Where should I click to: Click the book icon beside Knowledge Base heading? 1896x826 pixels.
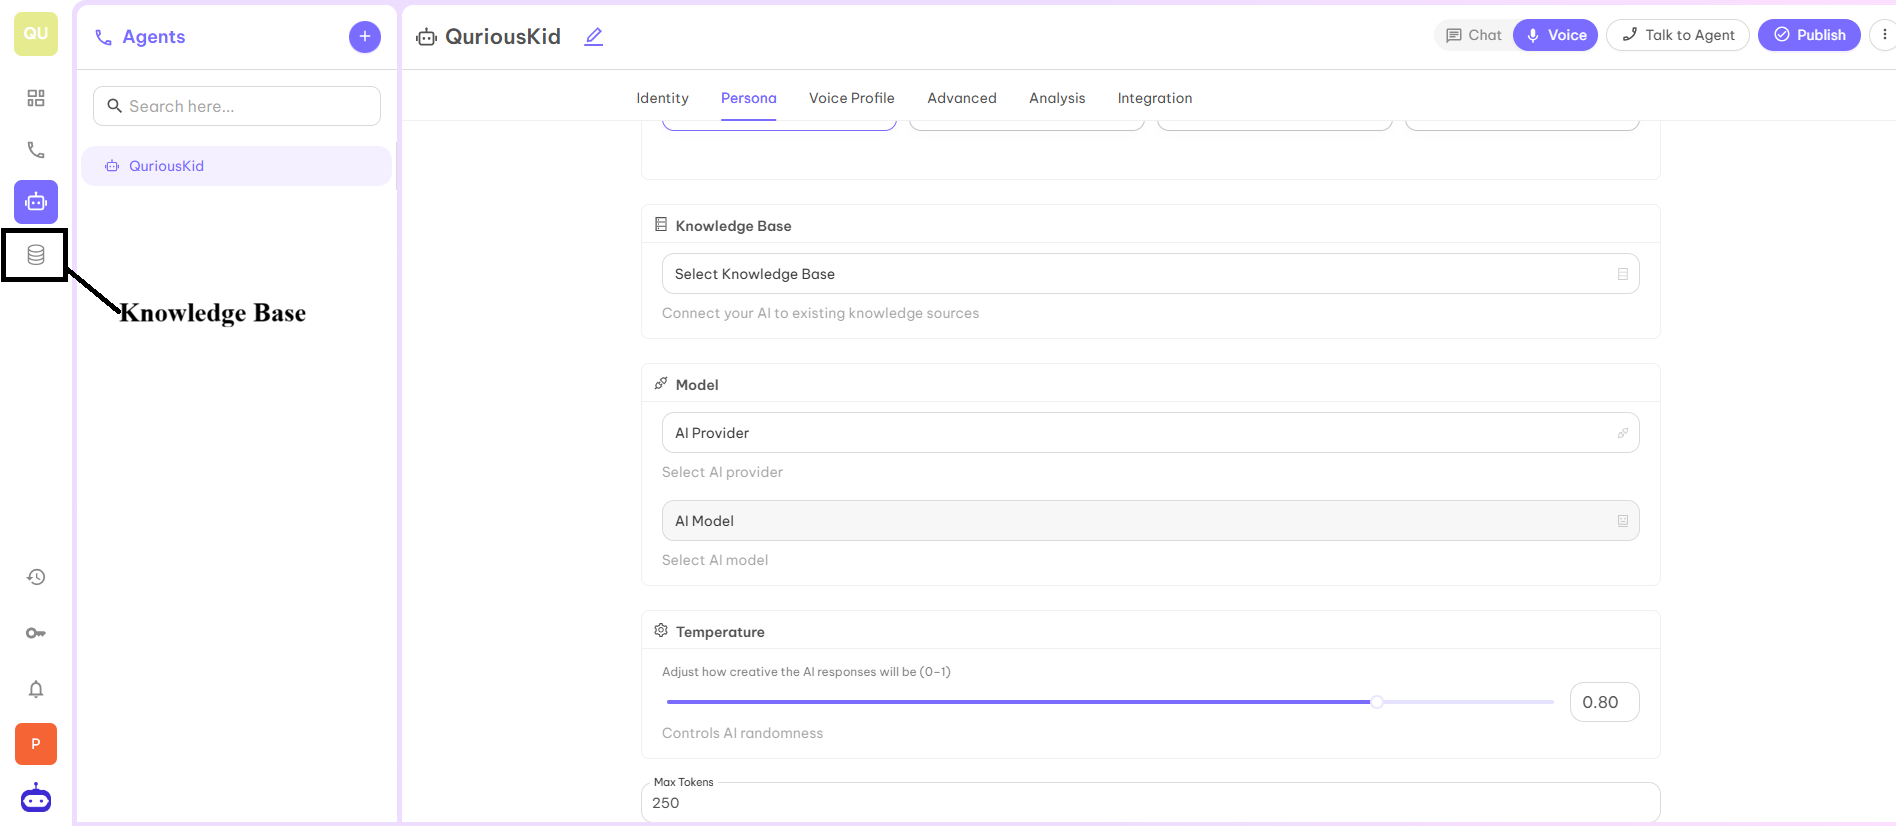coord(661,225)
